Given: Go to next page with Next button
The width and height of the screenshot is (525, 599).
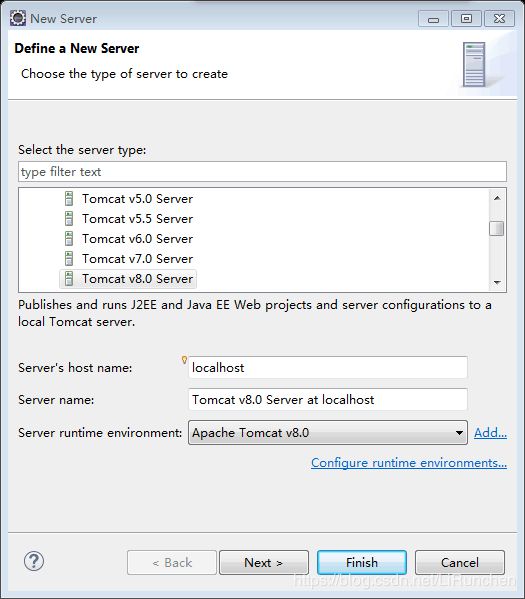Looking at the screenshot, I should coord(264,562).
